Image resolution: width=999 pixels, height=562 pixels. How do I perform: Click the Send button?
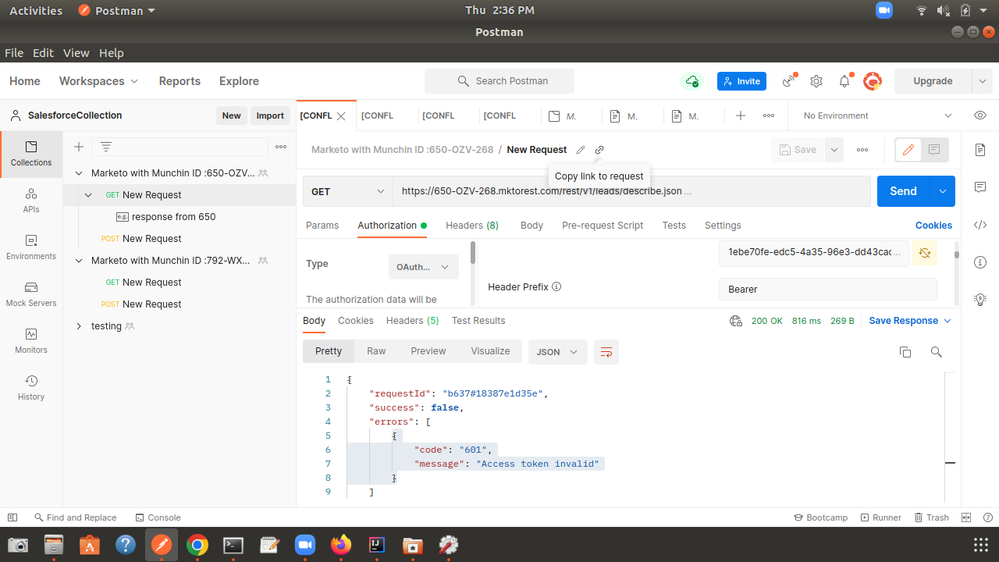click(903, 191)
